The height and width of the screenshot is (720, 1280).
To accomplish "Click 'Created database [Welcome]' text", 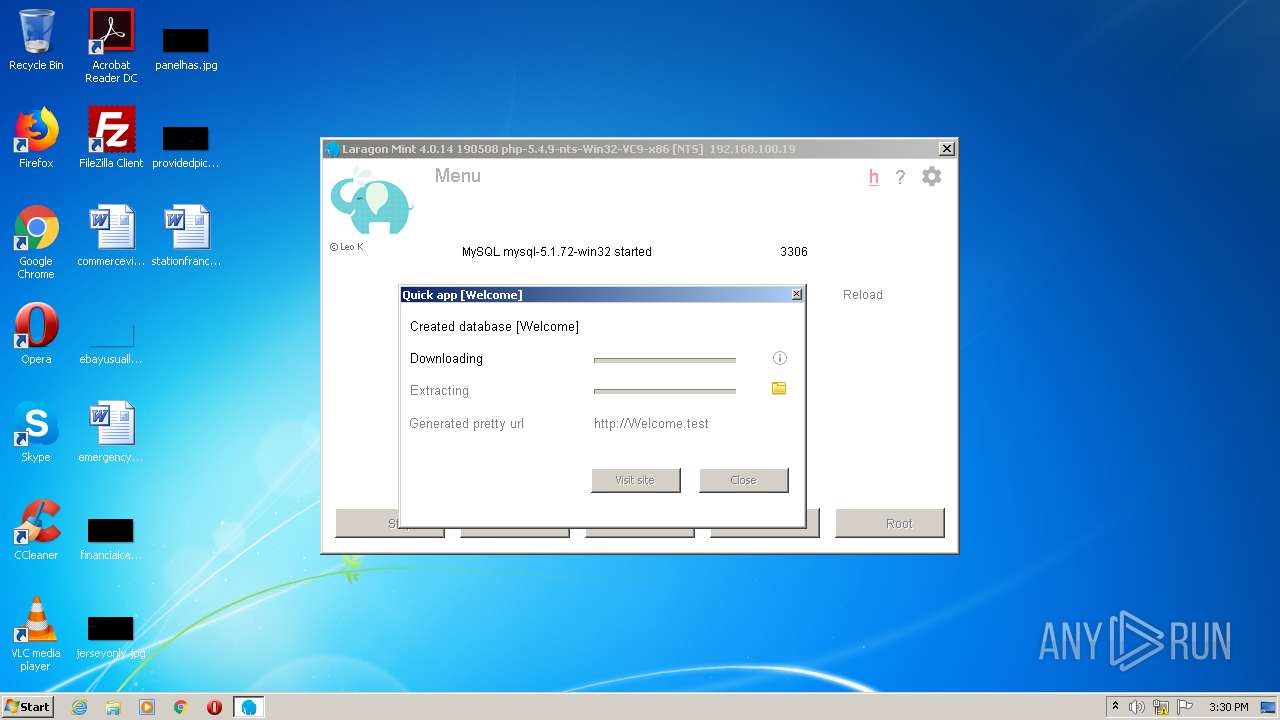I will [494, 327].
